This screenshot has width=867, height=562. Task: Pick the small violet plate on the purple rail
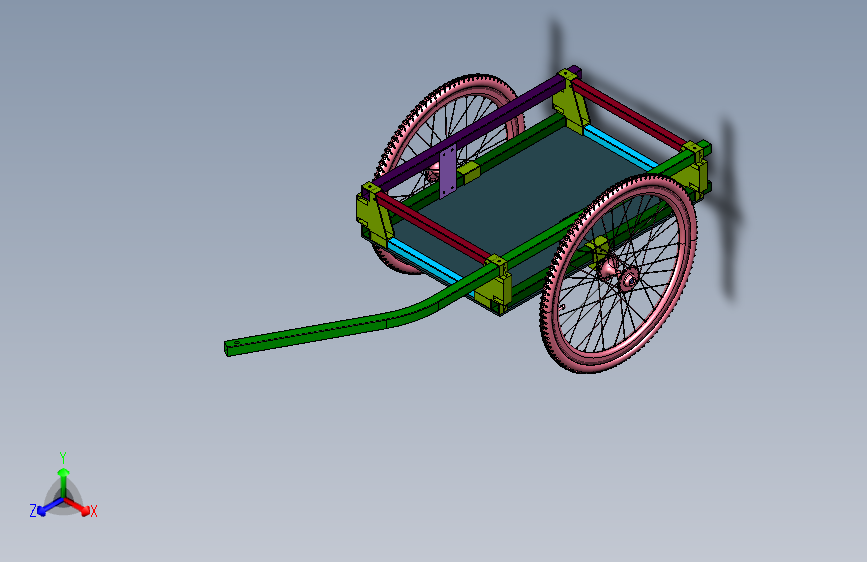pyautogui.click(x=448, y=171)
